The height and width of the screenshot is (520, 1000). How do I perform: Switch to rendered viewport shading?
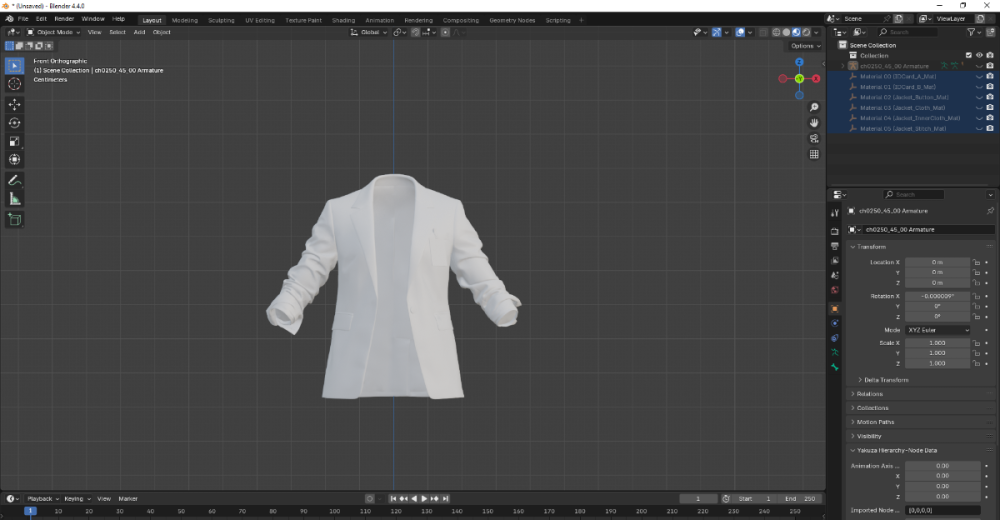(x=806, y=32)
